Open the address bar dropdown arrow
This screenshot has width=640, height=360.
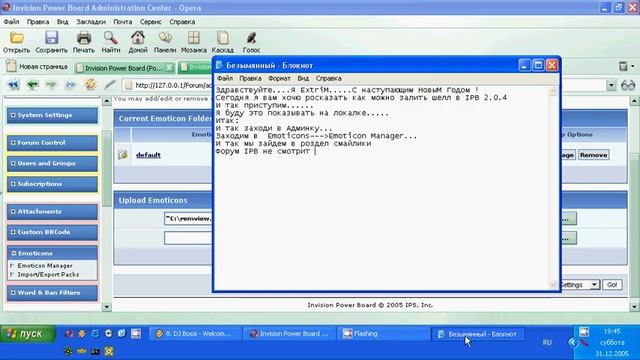point(611,85)
